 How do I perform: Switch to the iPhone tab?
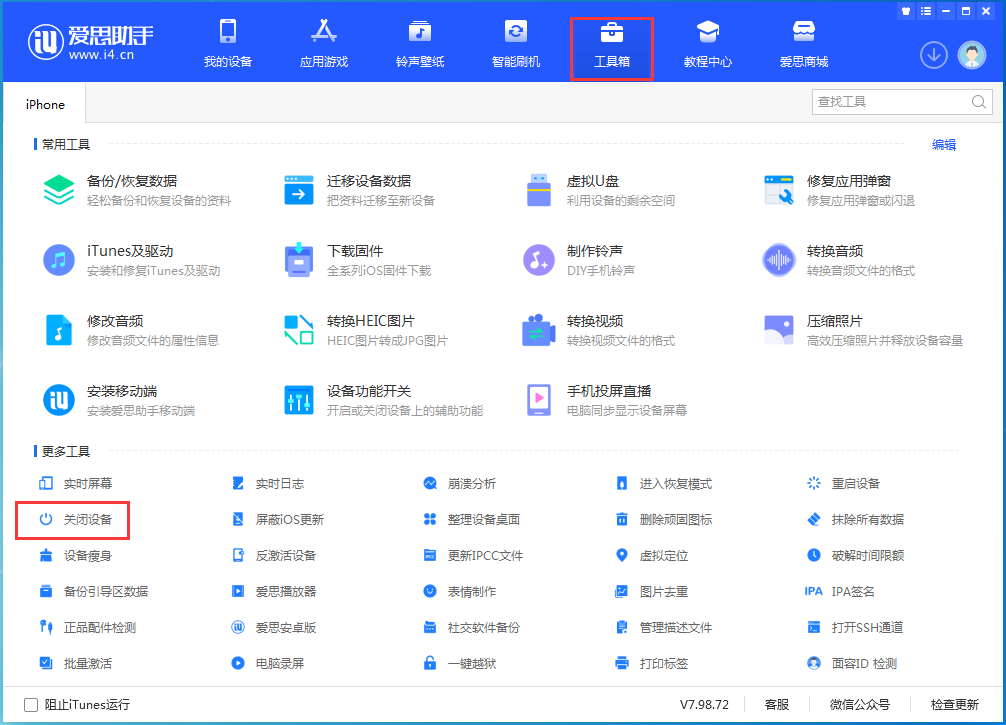coord(45,103)
